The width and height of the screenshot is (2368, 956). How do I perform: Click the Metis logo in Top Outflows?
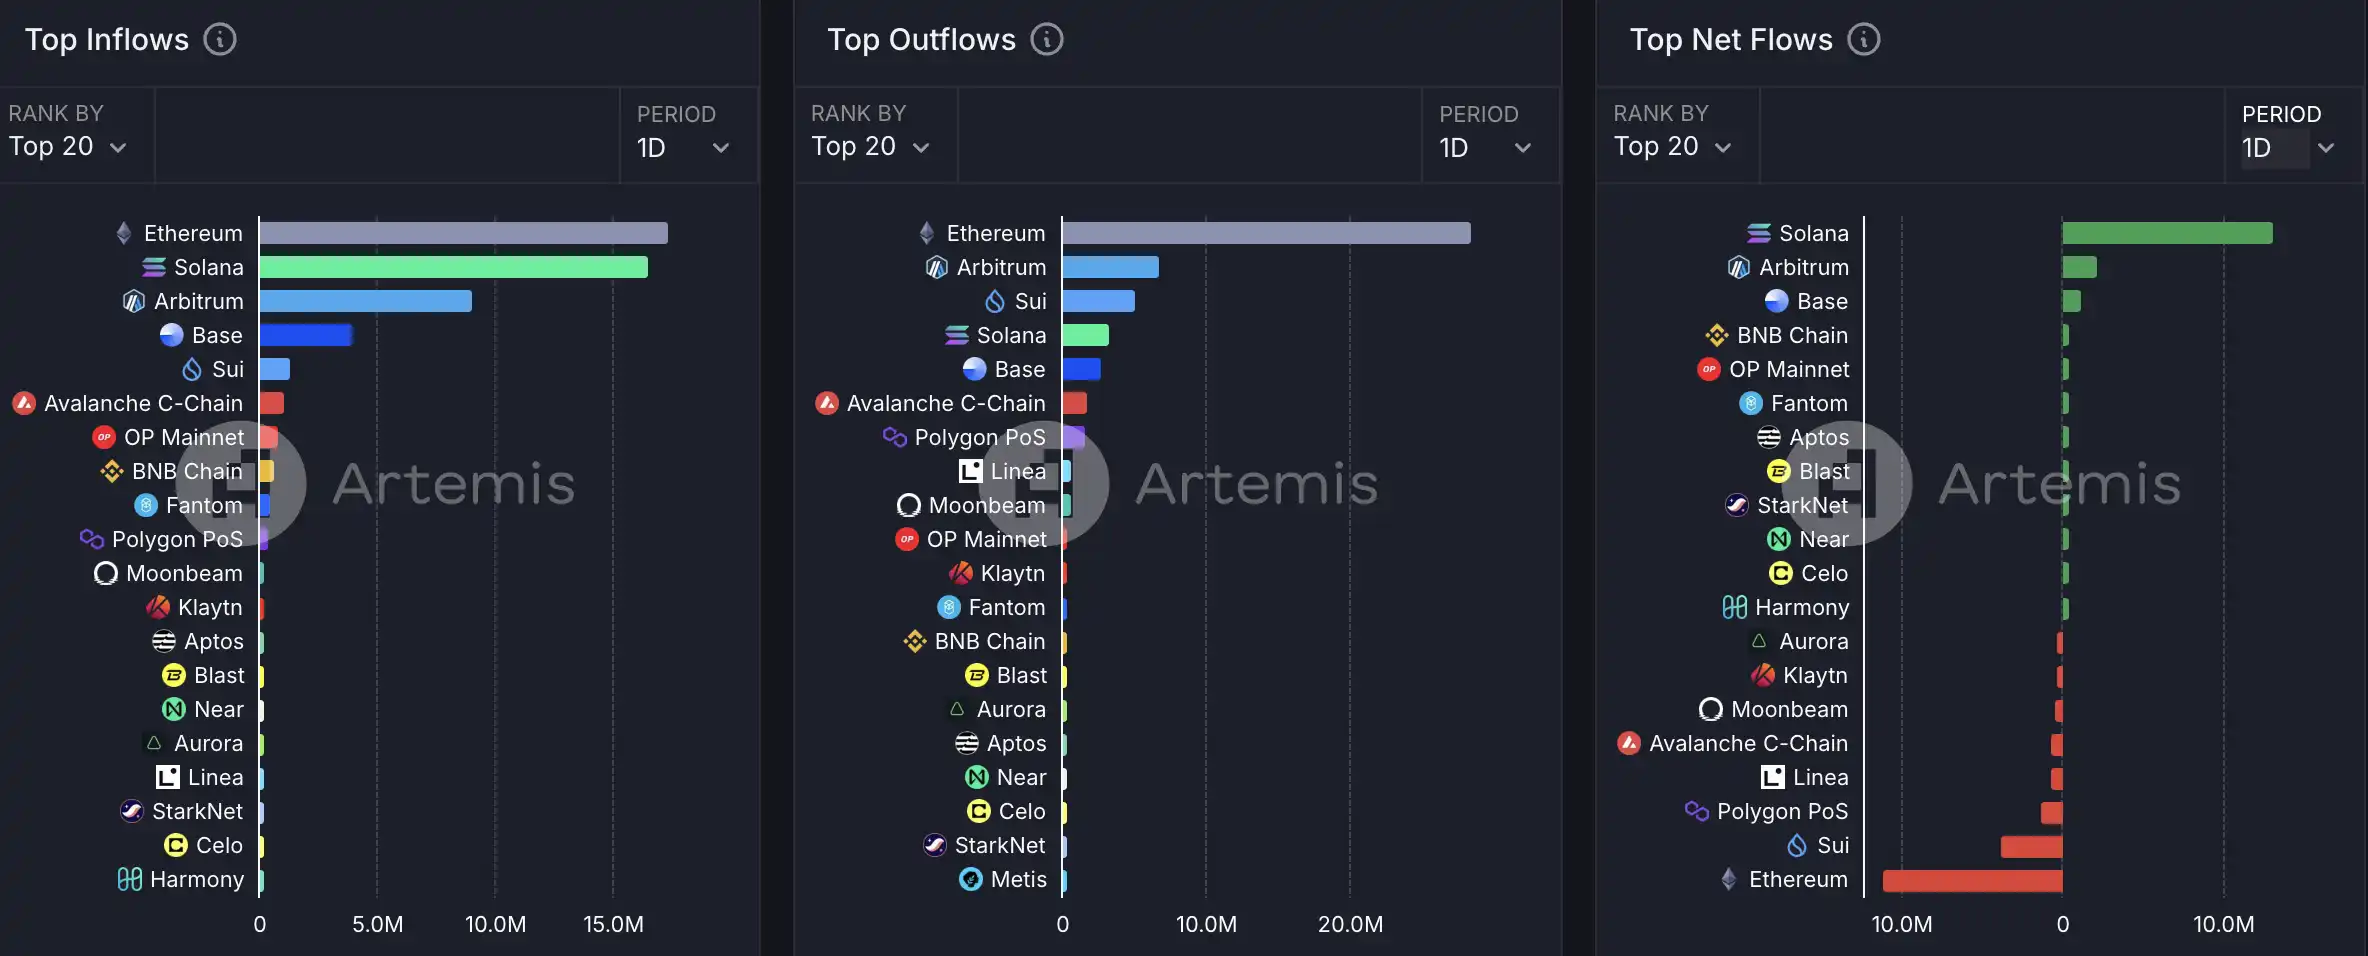tap(971, 879)
